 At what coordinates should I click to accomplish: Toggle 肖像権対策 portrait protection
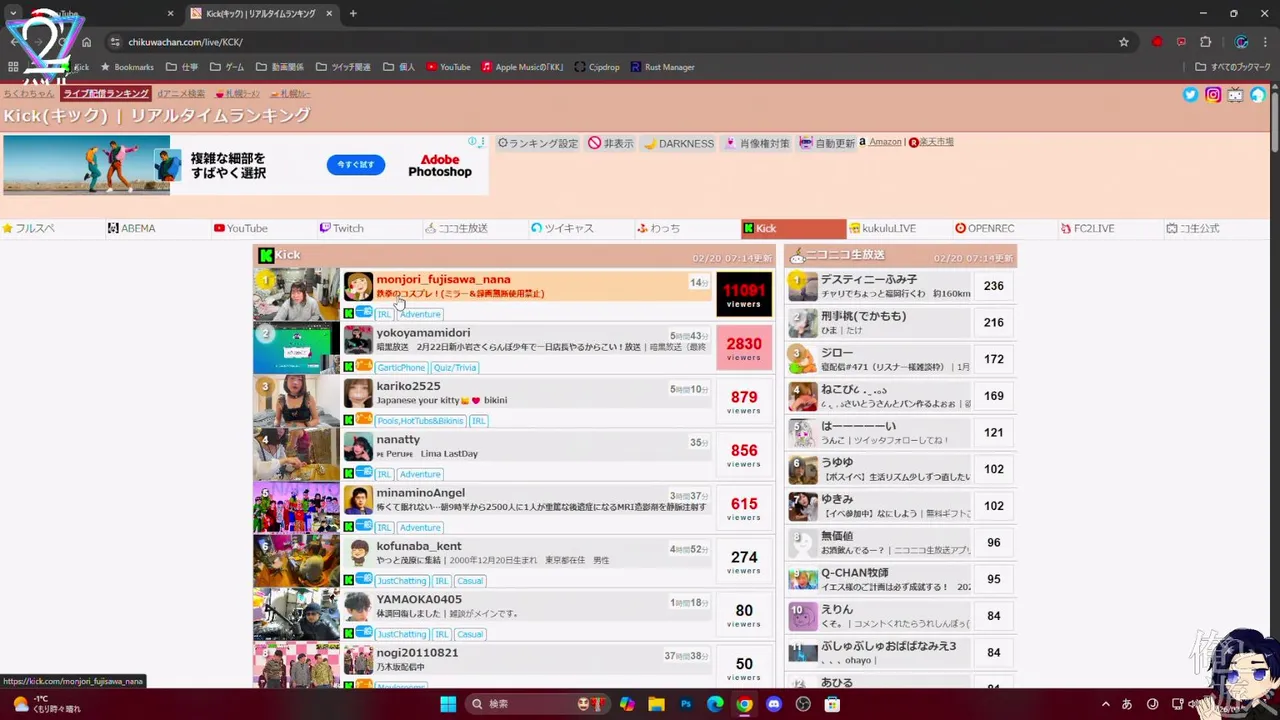point(757,143)
